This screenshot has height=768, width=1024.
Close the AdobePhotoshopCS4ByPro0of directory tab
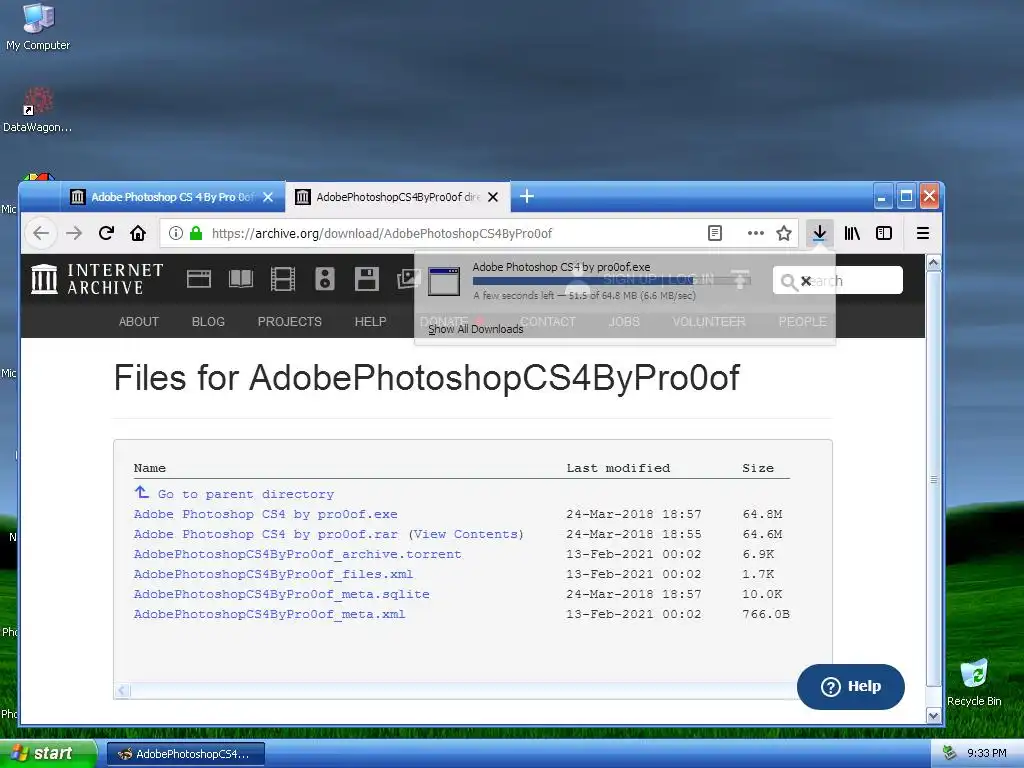click(493, 197)
